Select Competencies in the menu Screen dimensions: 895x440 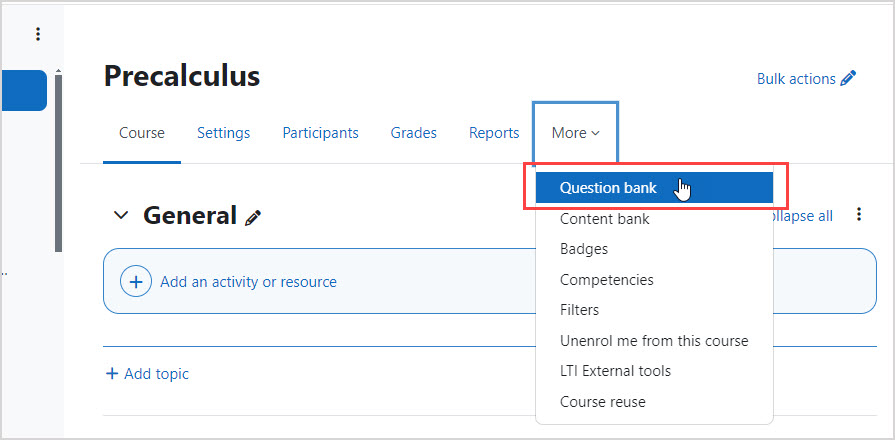tap(606, 280)
